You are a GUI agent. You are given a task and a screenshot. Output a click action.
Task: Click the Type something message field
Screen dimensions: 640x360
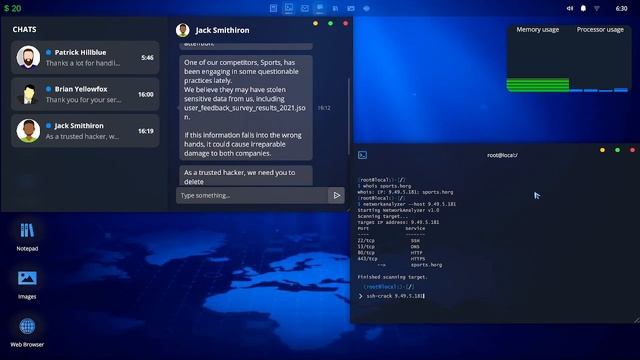click(x=252, y=196)
